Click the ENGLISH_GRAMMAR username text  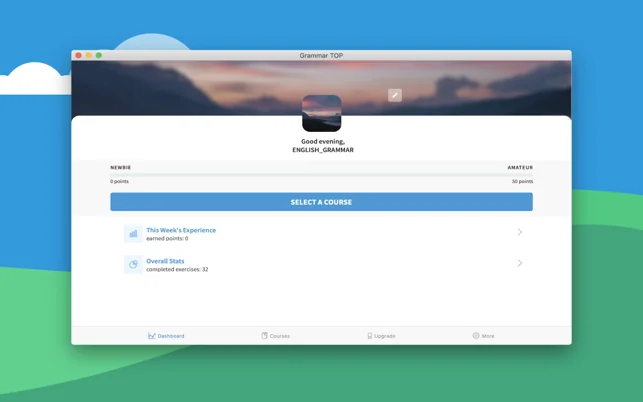coord(323,150)
